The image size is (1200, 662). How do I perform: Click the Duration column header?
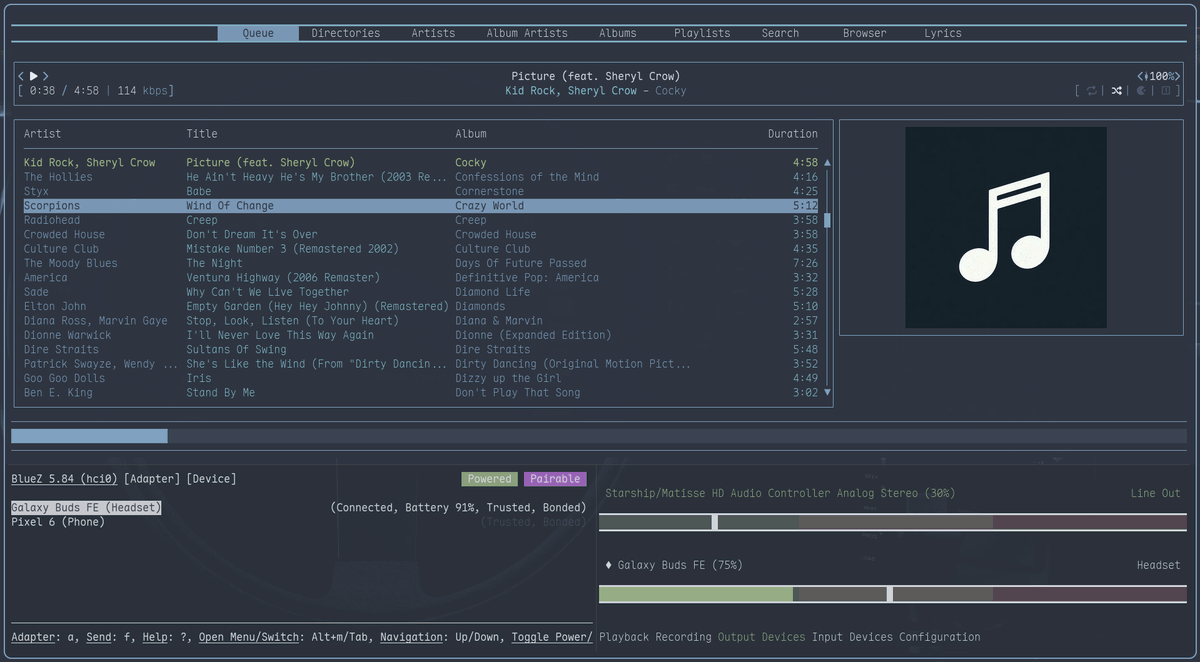click(x=793, y=134)
